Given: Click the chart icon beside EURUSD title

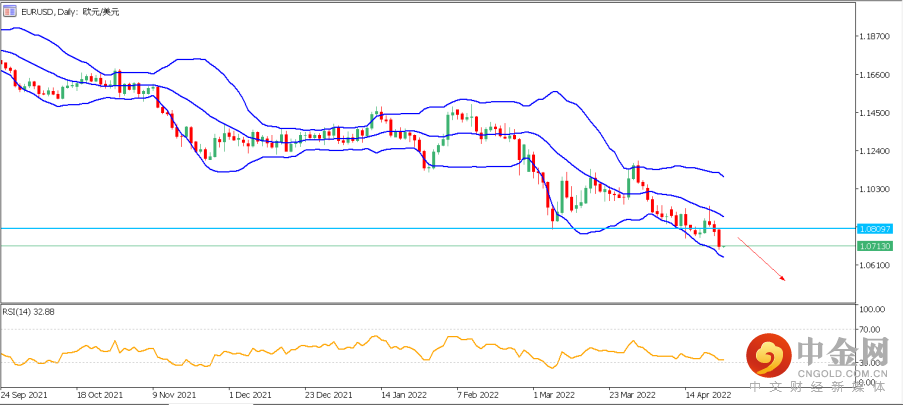Looking at the screenshot, I should (x=9, y=11).
